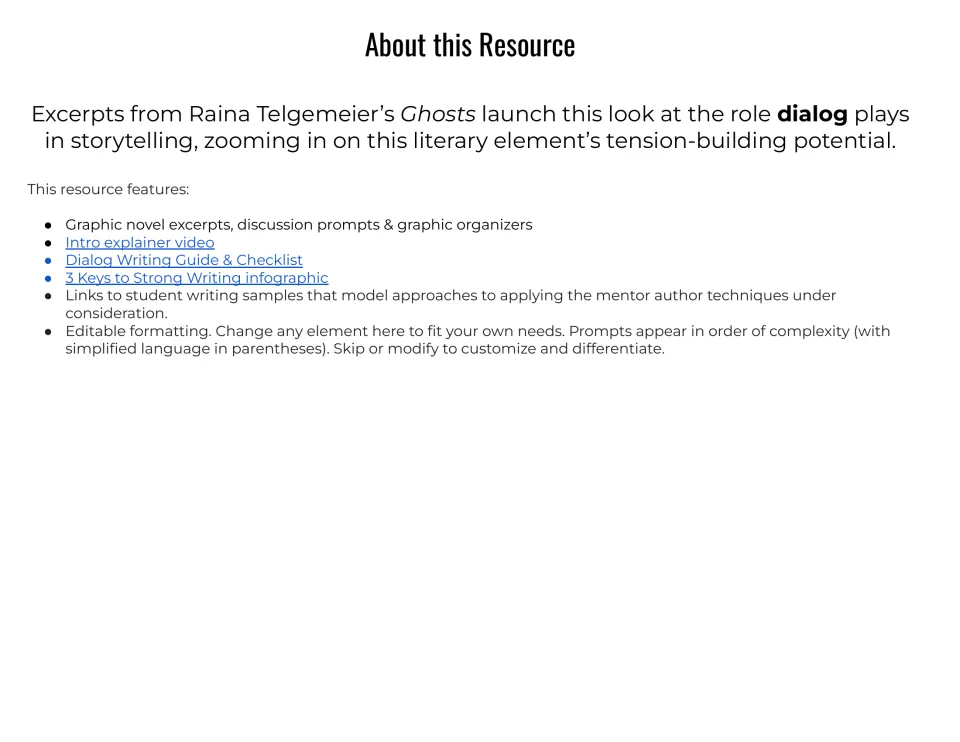The width and height of the screenshot is (960, 742).
Task: Click the Editable formatting bullet text
Action: point(478,340)
